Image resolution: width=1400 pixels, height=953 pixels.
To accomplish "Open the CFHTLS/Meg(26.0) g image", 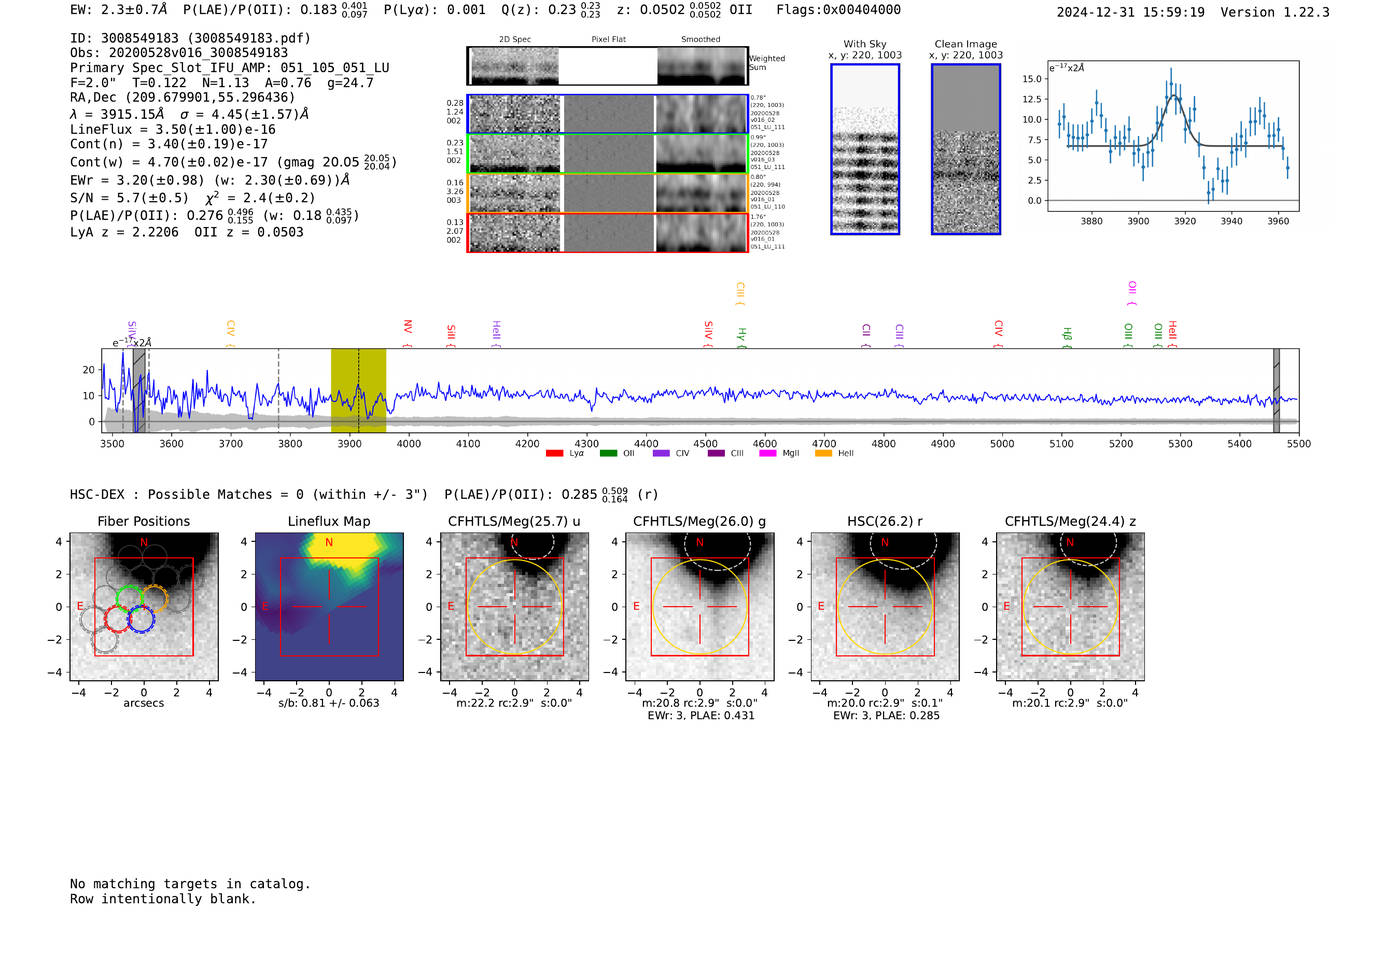I will [x=700, y=606].
